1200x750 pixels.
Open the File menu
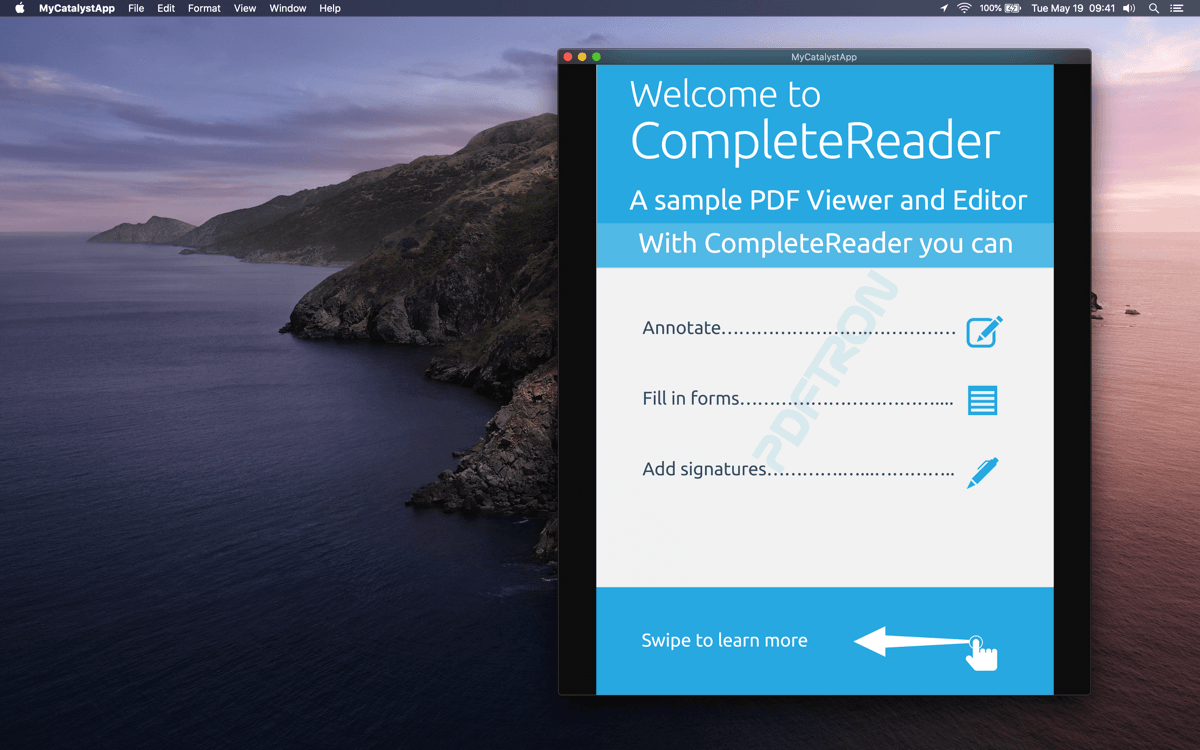pos(136,8)
